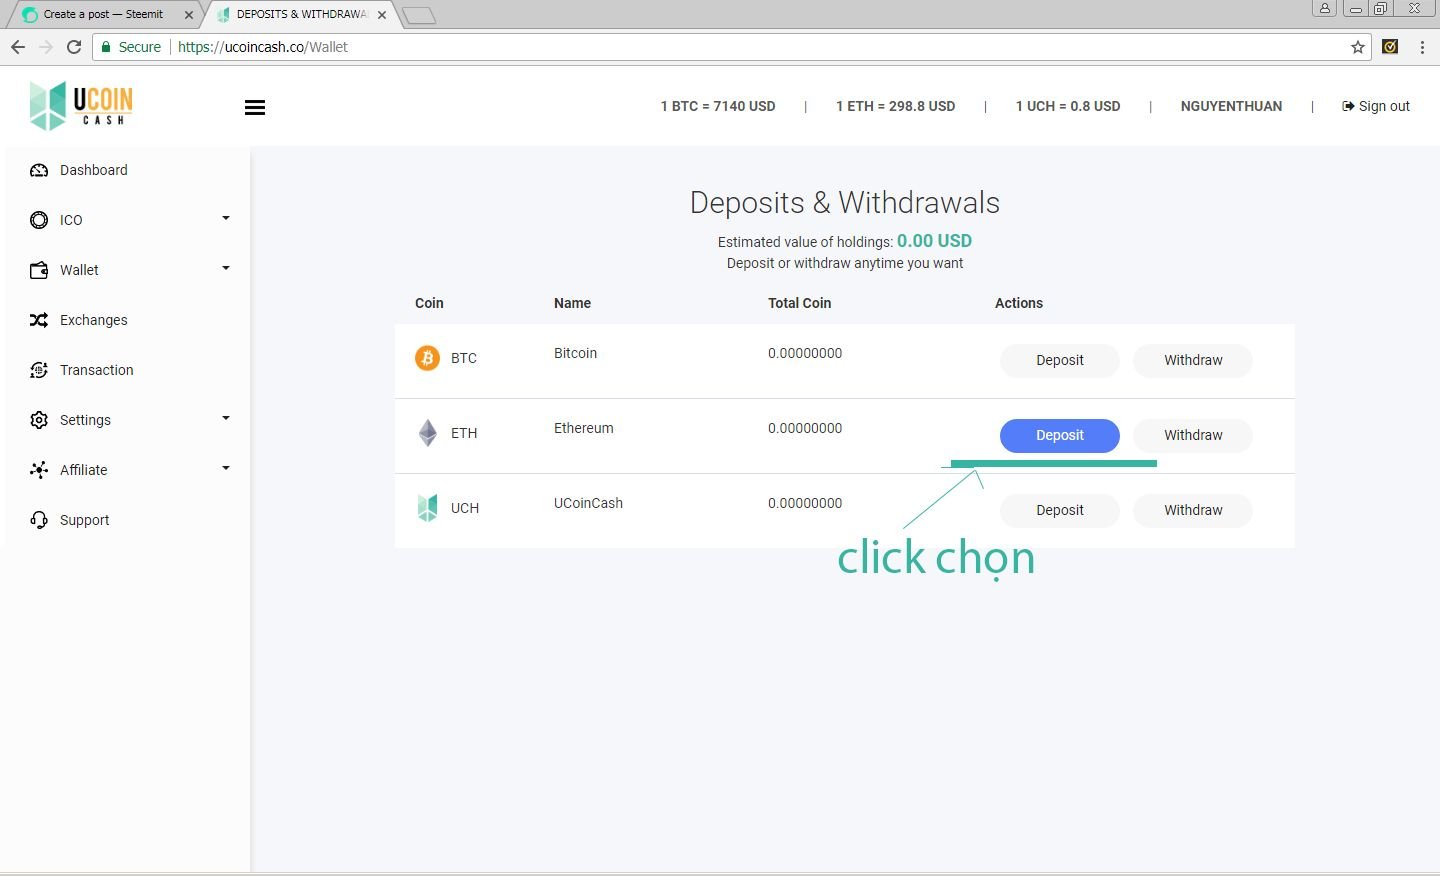Click the UCoinCash name cell
This screenshot has height=876, width=1440.
(588, 503)
